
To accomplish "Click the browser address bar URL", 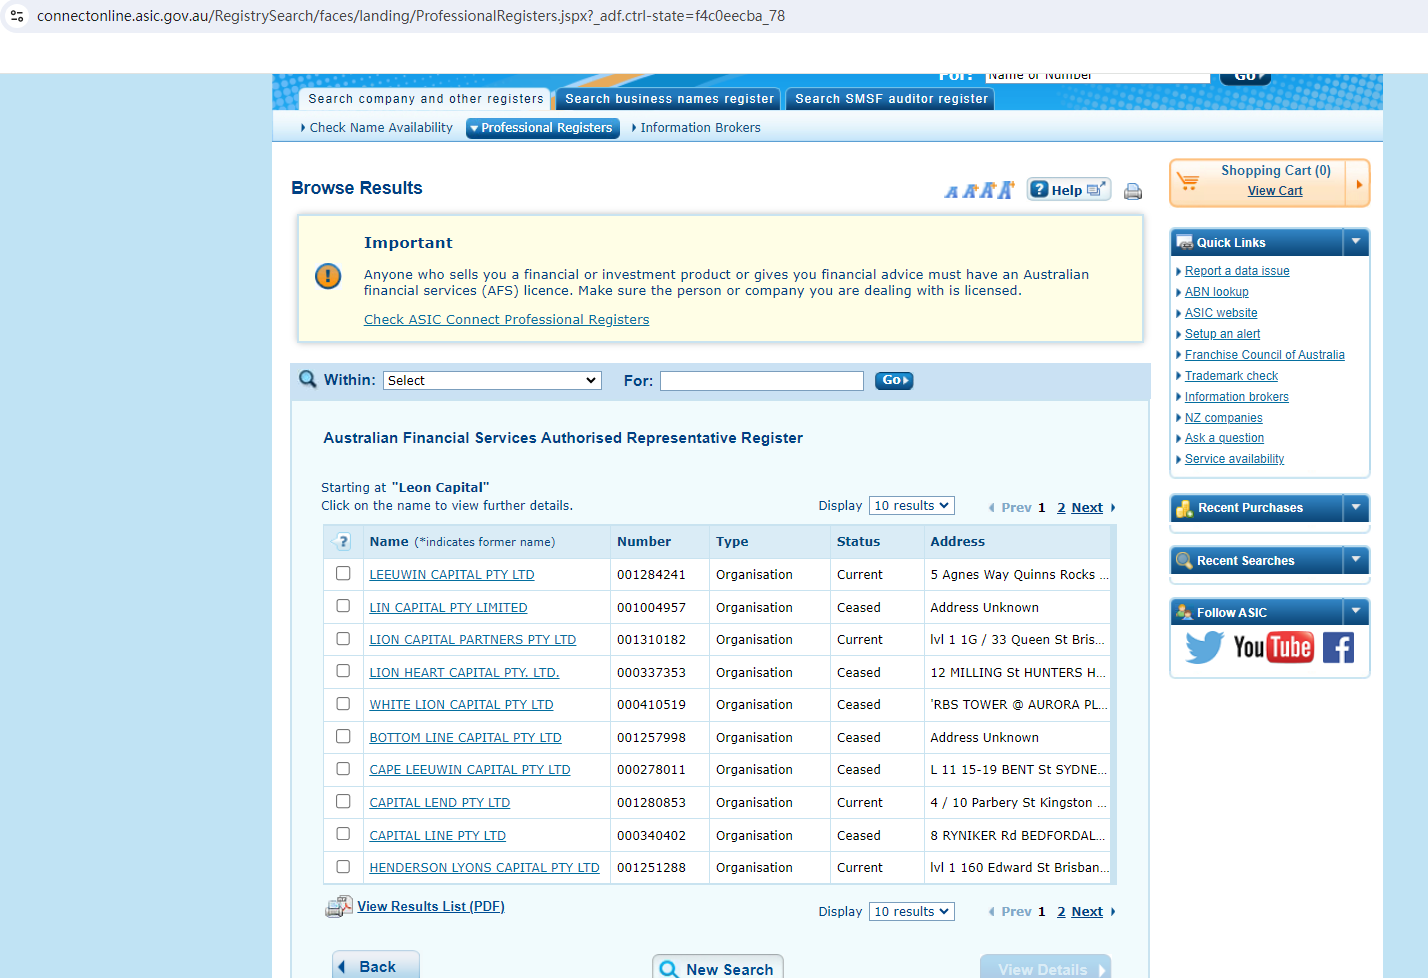I will click(411, 16).
